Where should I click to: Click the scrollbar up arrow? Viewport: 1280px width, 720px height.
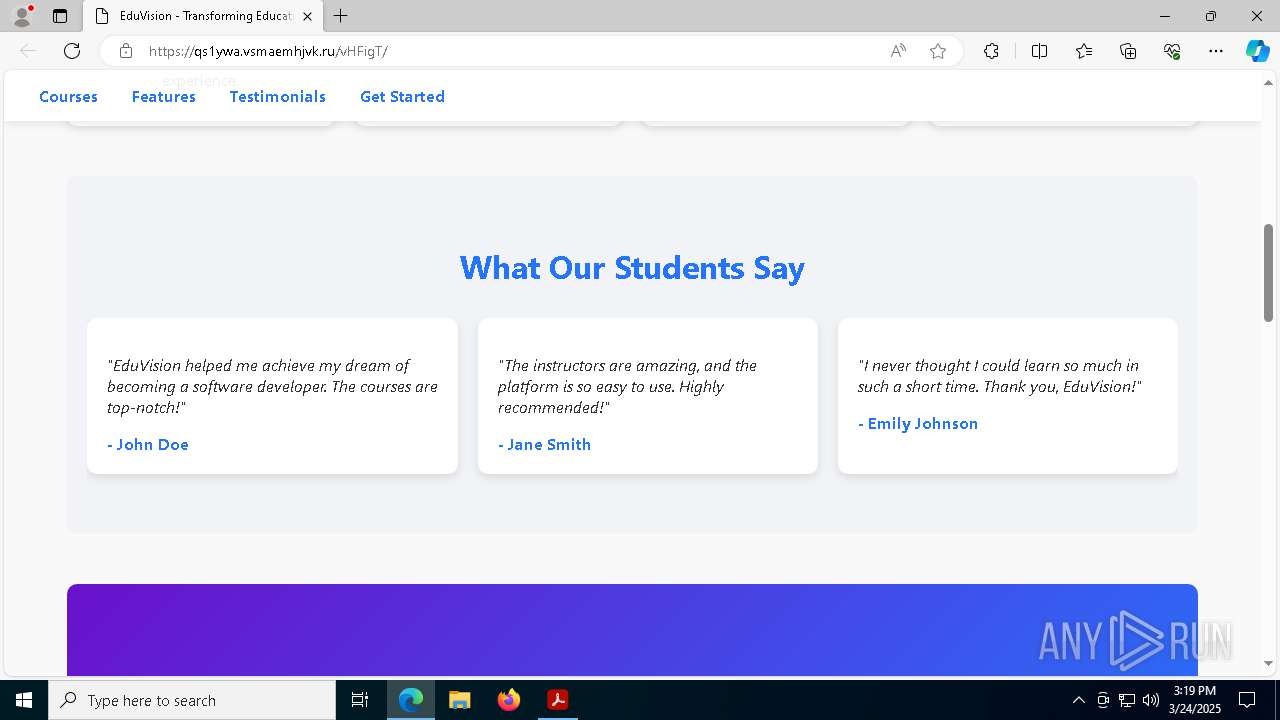[1268, 82]
